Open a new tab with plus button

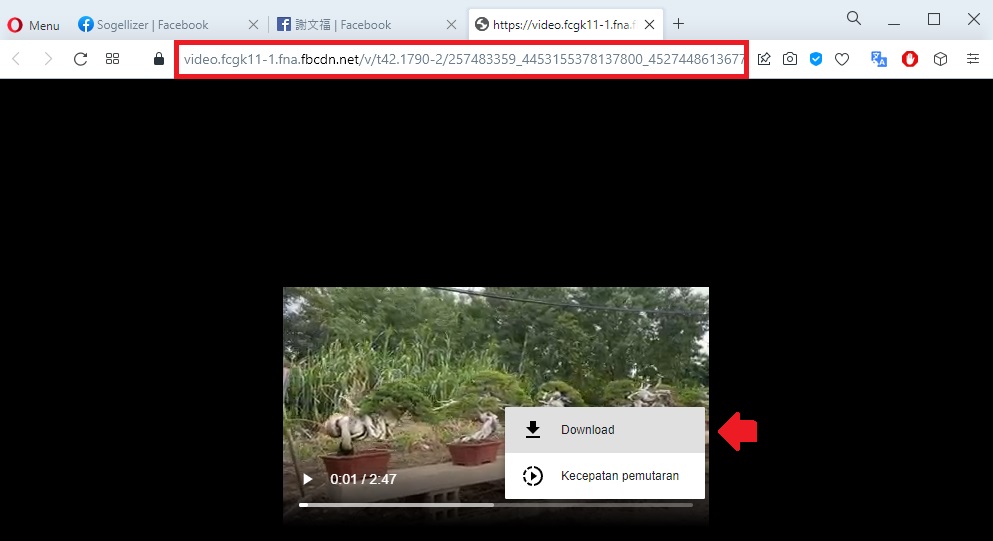coord(678,24)
